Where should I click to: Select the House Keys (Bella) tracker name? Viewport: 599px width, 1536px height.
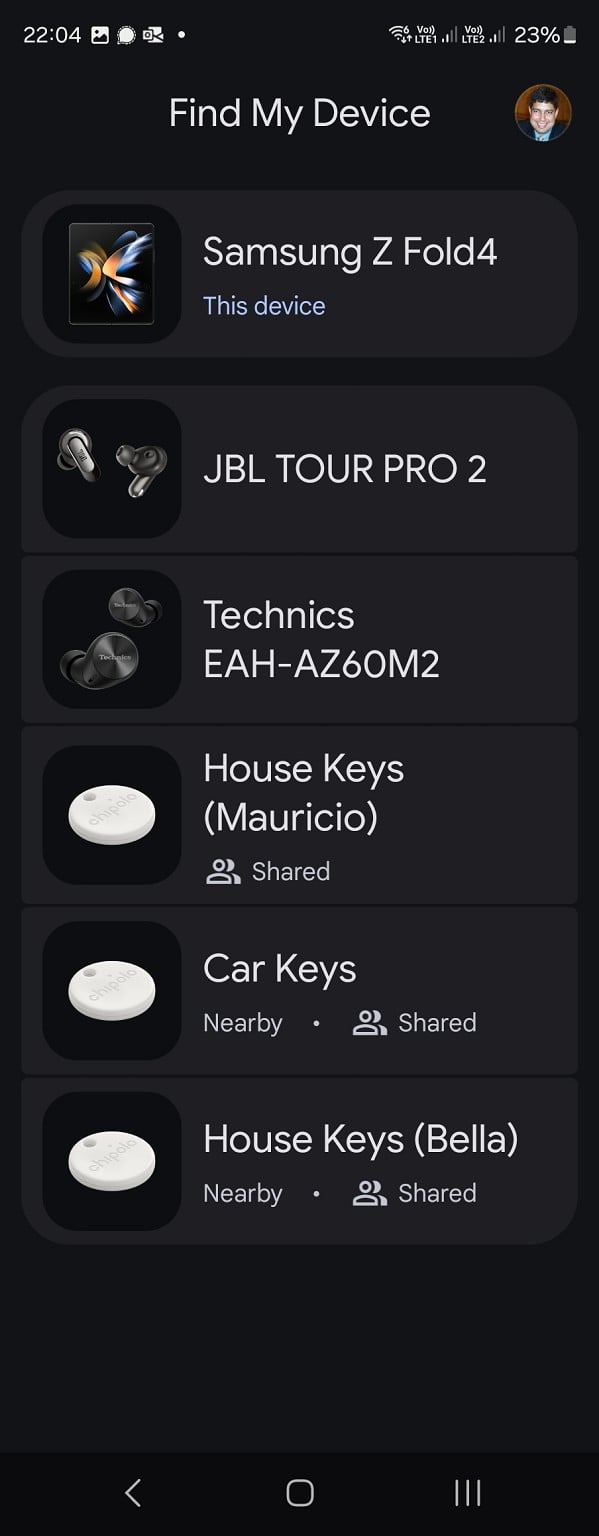[x=360, y=1139]
